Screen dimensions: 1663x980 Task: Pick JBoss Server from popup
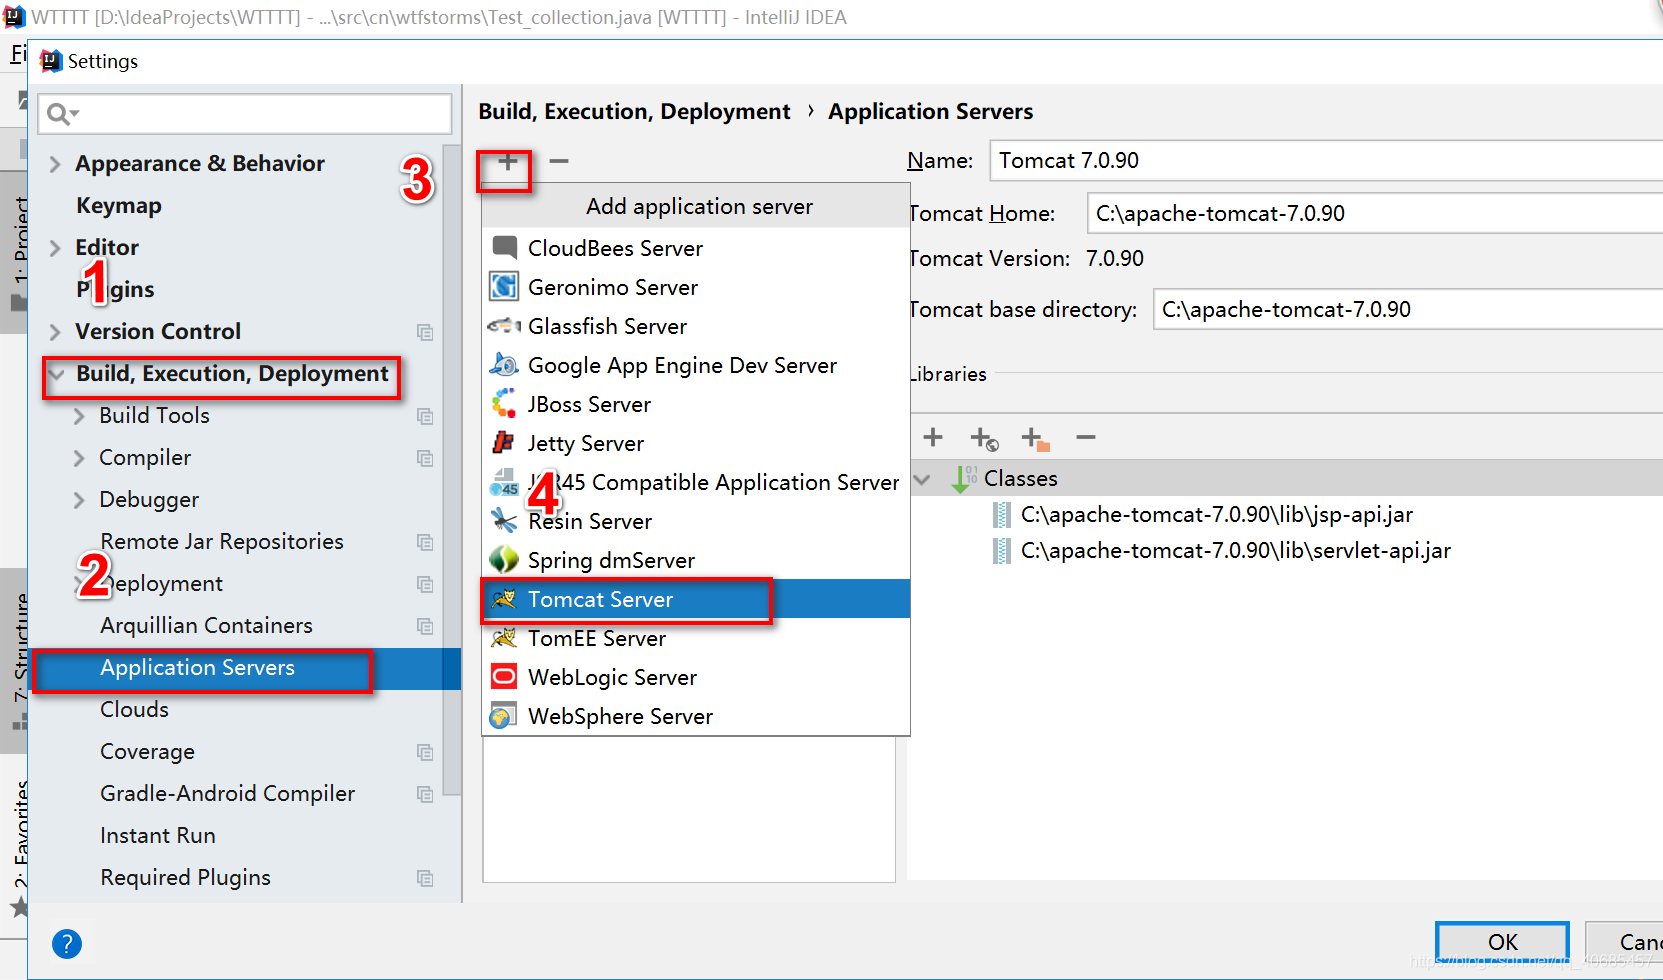[696, 404]
